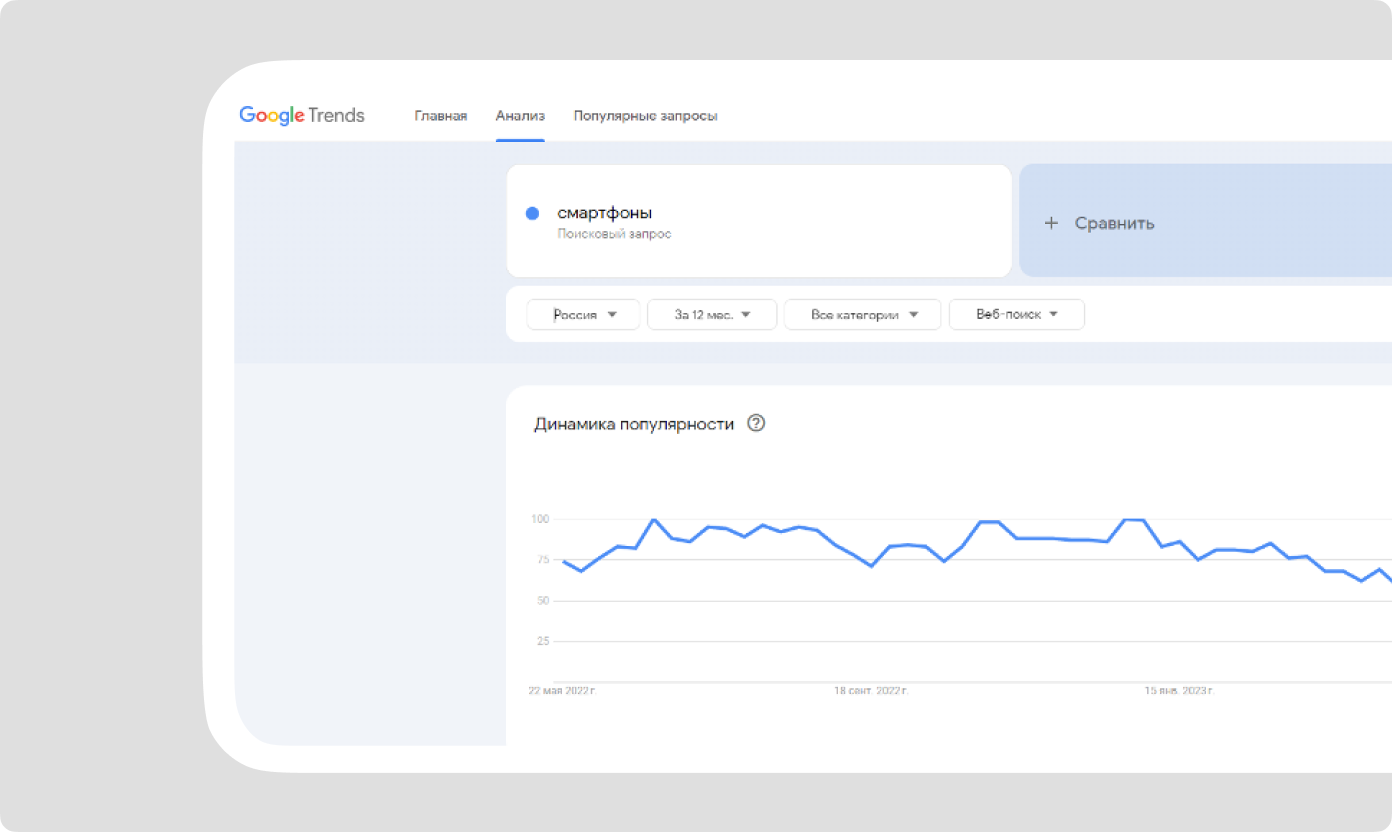Edit the смартфоны search term field
The height and width of the screenshot is (832, 1392).
tap(604, 213)
